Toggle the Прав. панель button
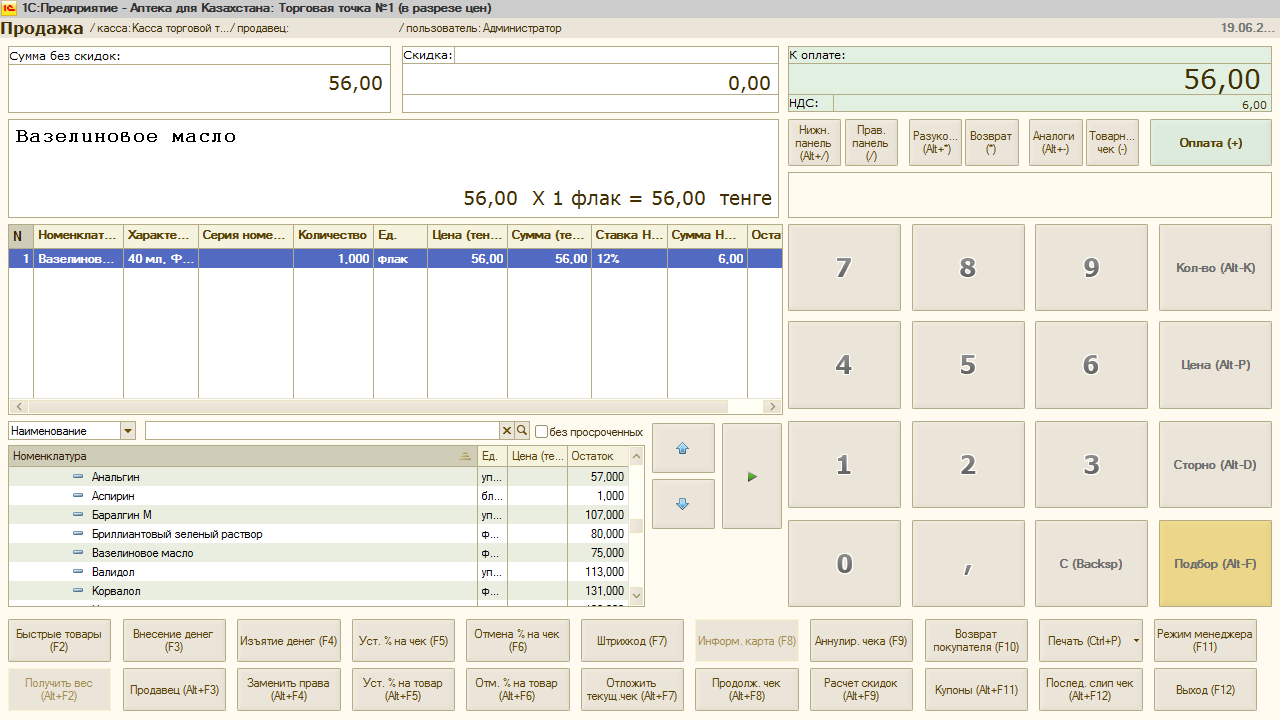Image resolution: width=1280 pixels, height=720 pixels. [x=870, y=143]
